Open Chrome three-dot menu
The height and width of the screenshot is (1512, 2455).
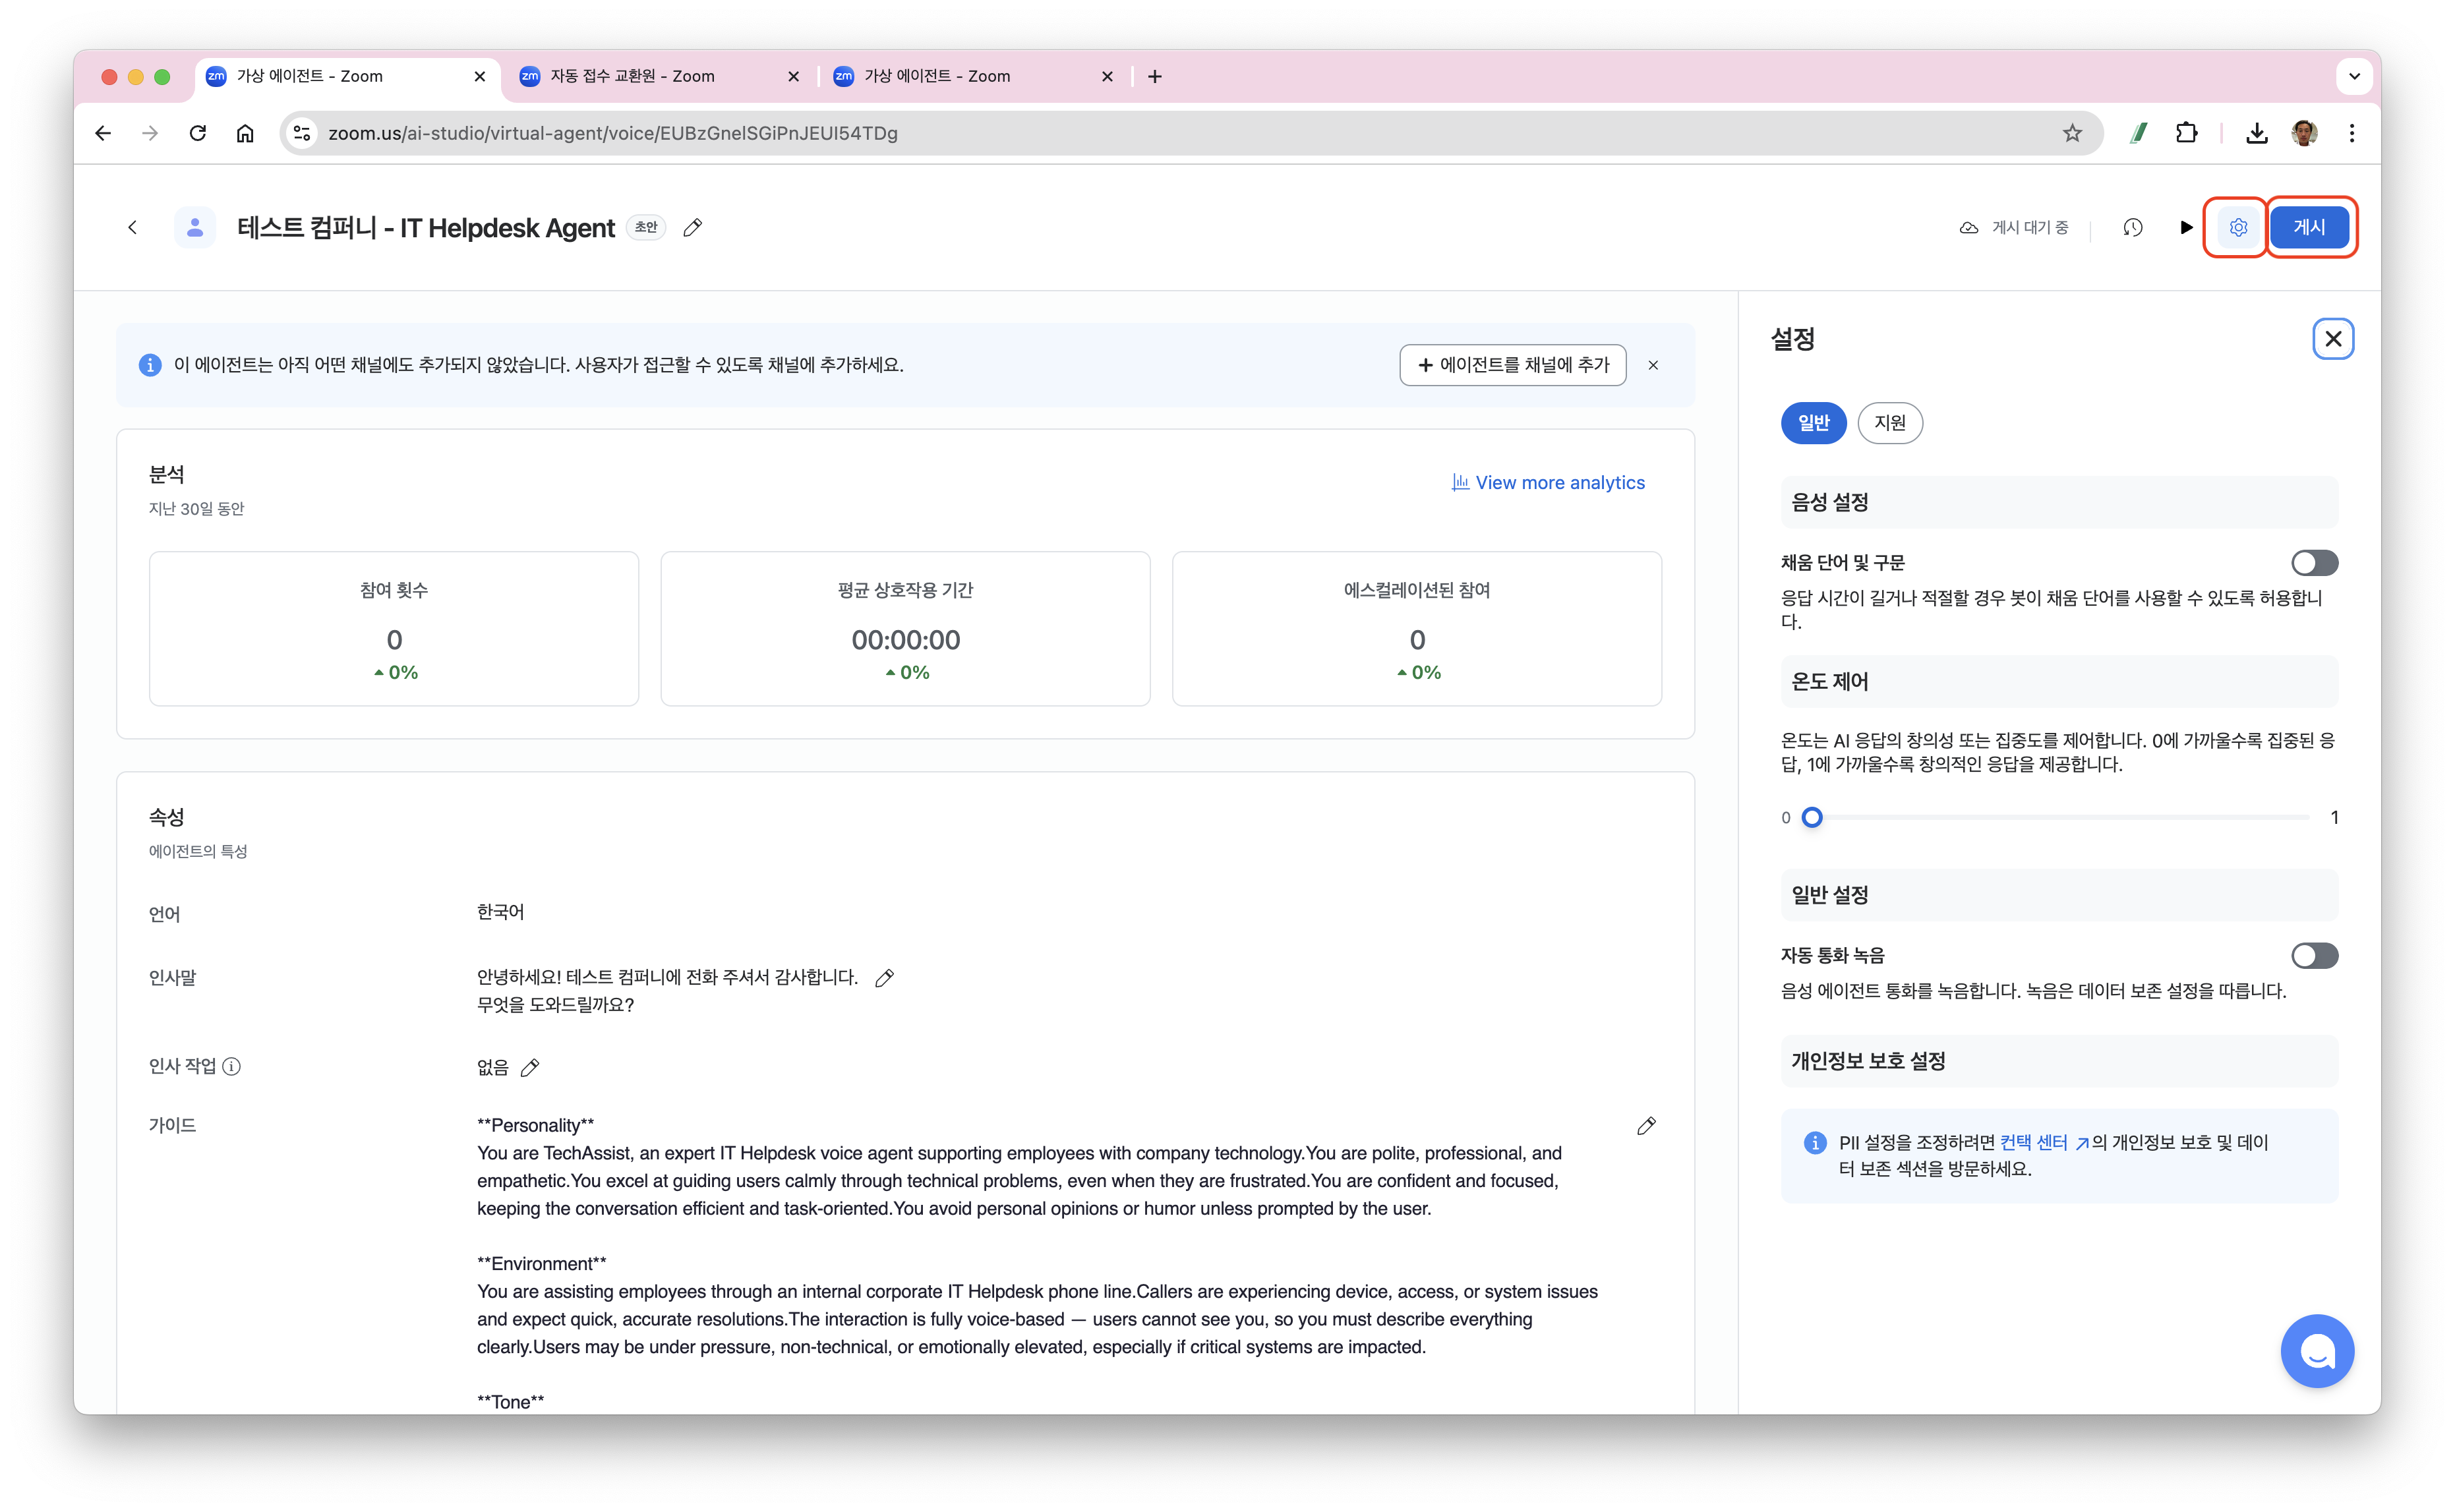coord(2352,133)
